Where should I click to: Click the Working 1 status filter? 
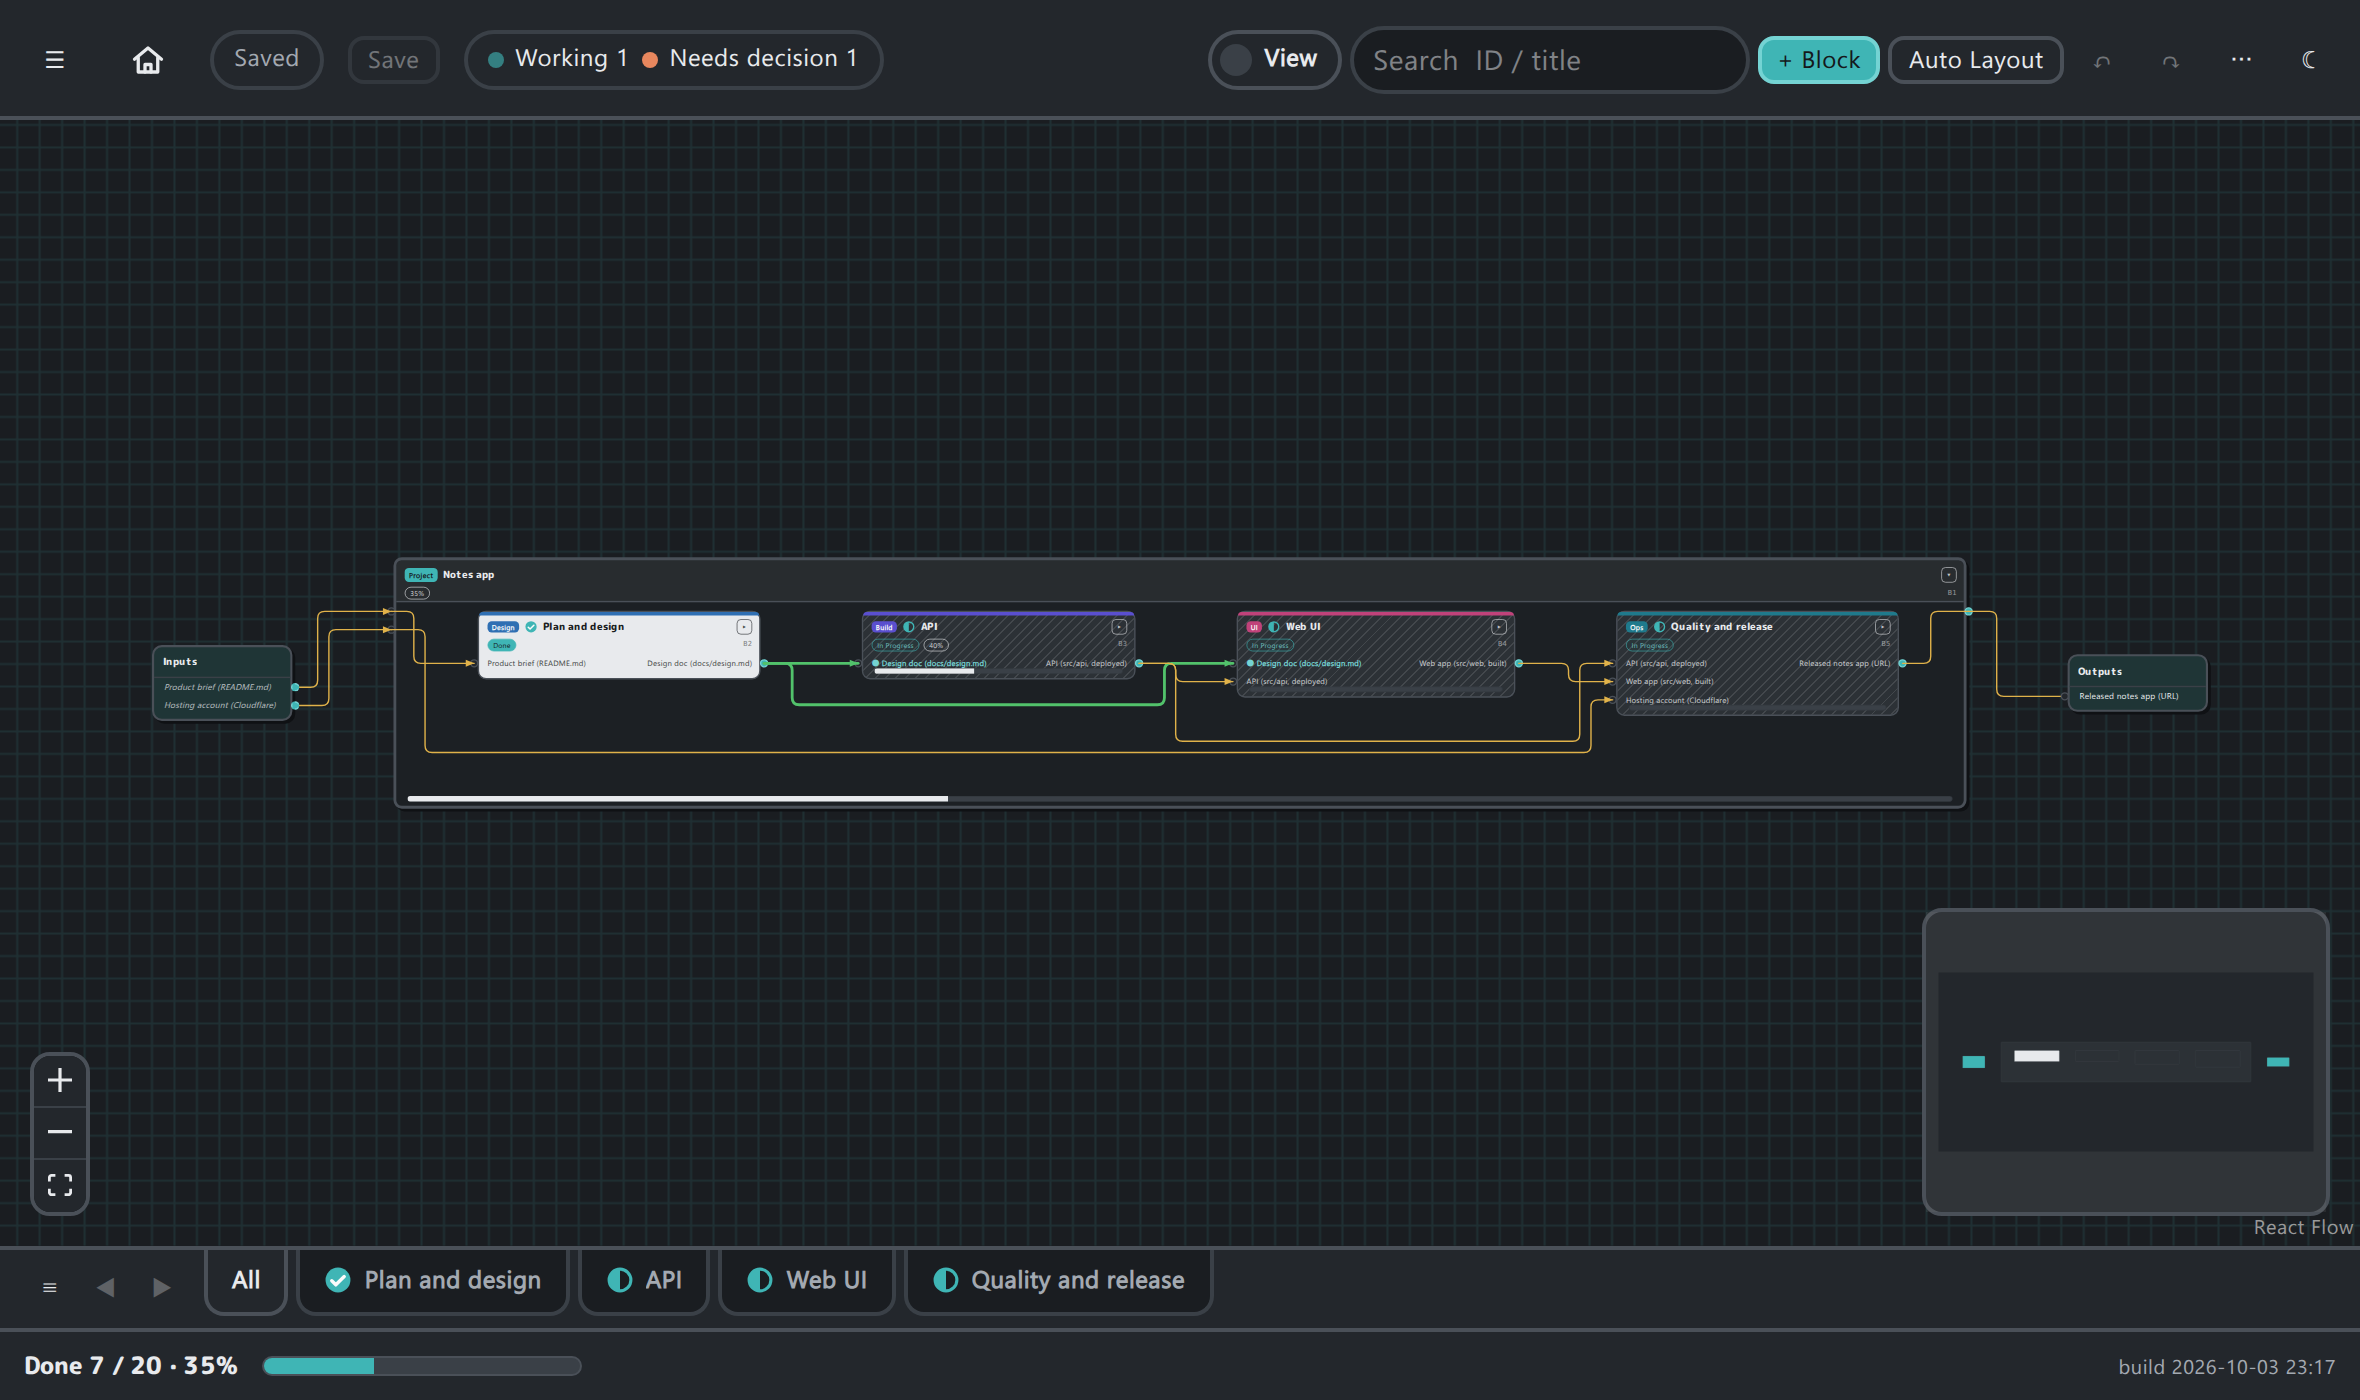click(558, 59)
